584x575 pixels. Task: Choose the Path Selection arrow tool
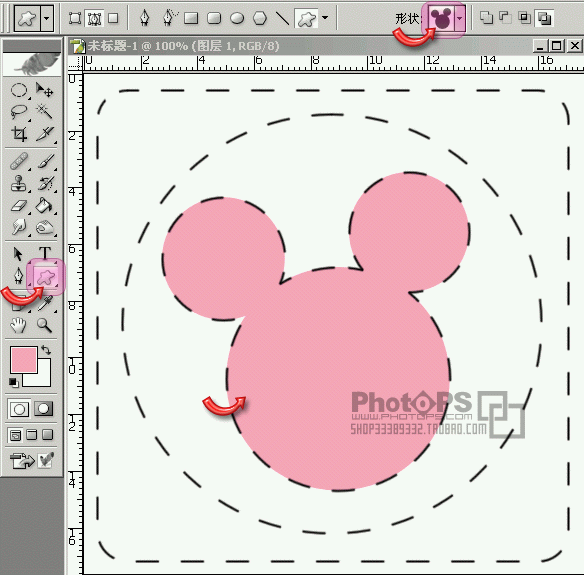click(x=18, y=254)
